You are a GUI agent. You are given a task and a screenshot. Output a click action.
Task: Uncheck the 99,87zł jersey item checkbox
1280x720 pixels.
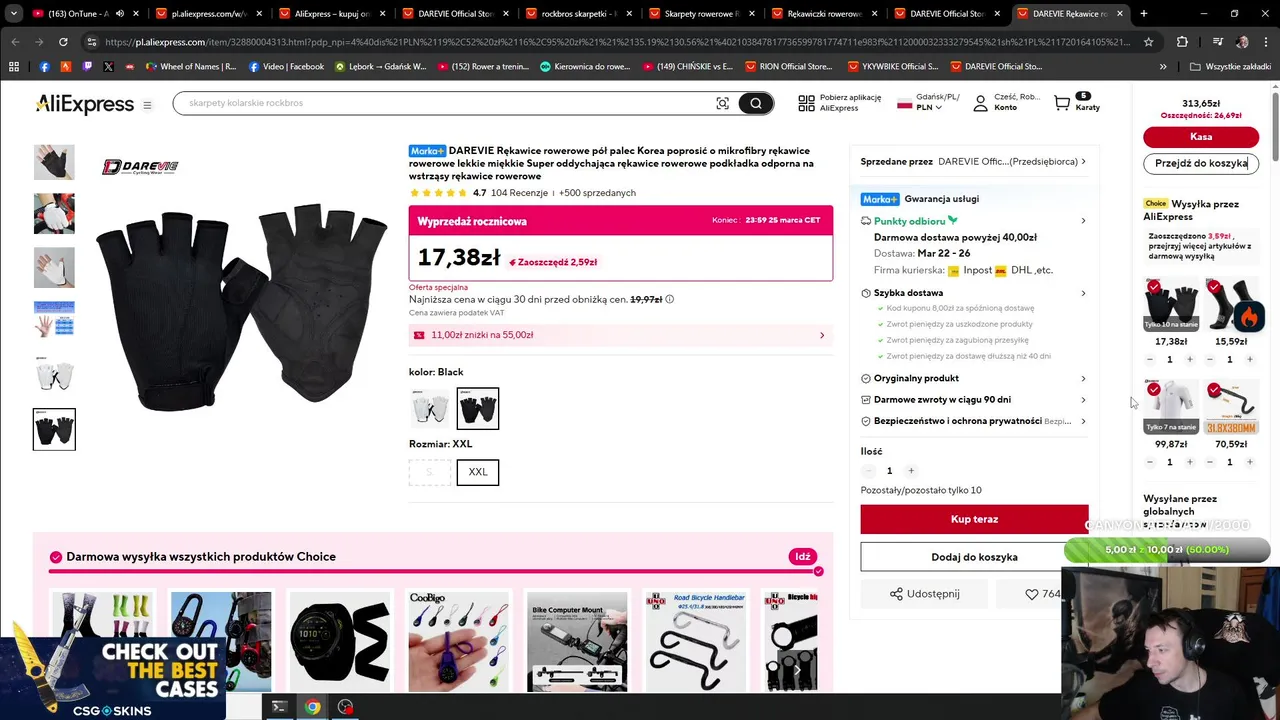(1154, 389)
